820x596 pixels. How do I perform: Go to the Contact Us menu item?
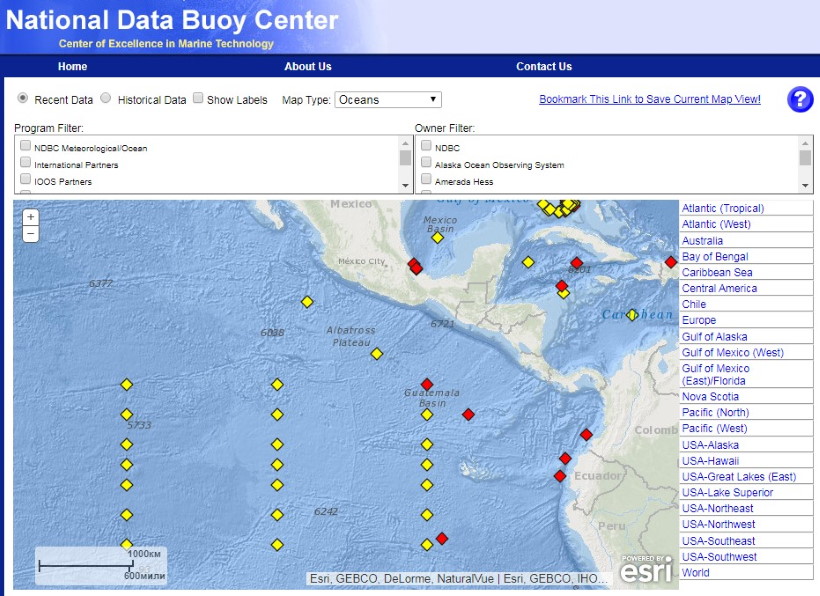[x=544, y=66]
